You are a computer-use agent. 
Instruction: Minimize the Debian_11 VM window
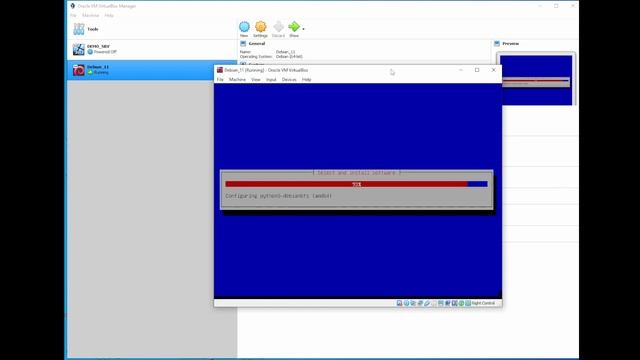tap(461, 70)
